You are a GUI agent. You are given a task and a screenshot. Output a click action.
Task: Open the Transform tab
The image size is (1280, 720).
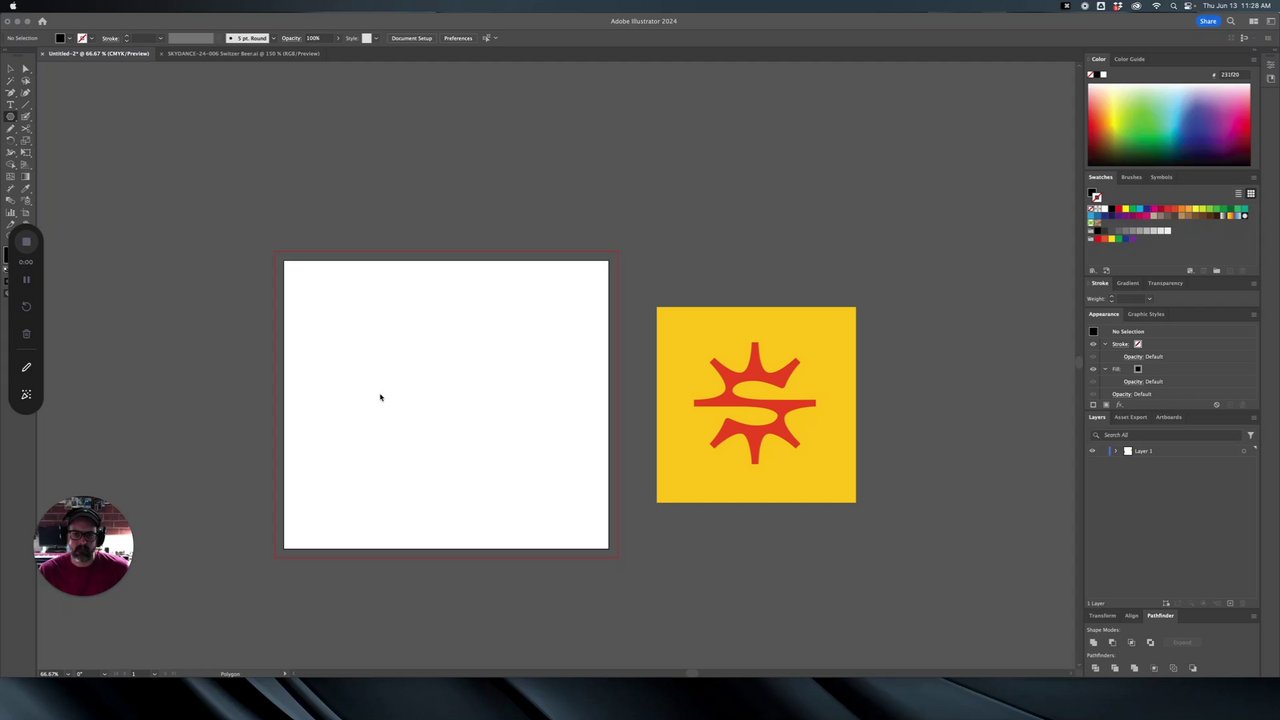1102,616
